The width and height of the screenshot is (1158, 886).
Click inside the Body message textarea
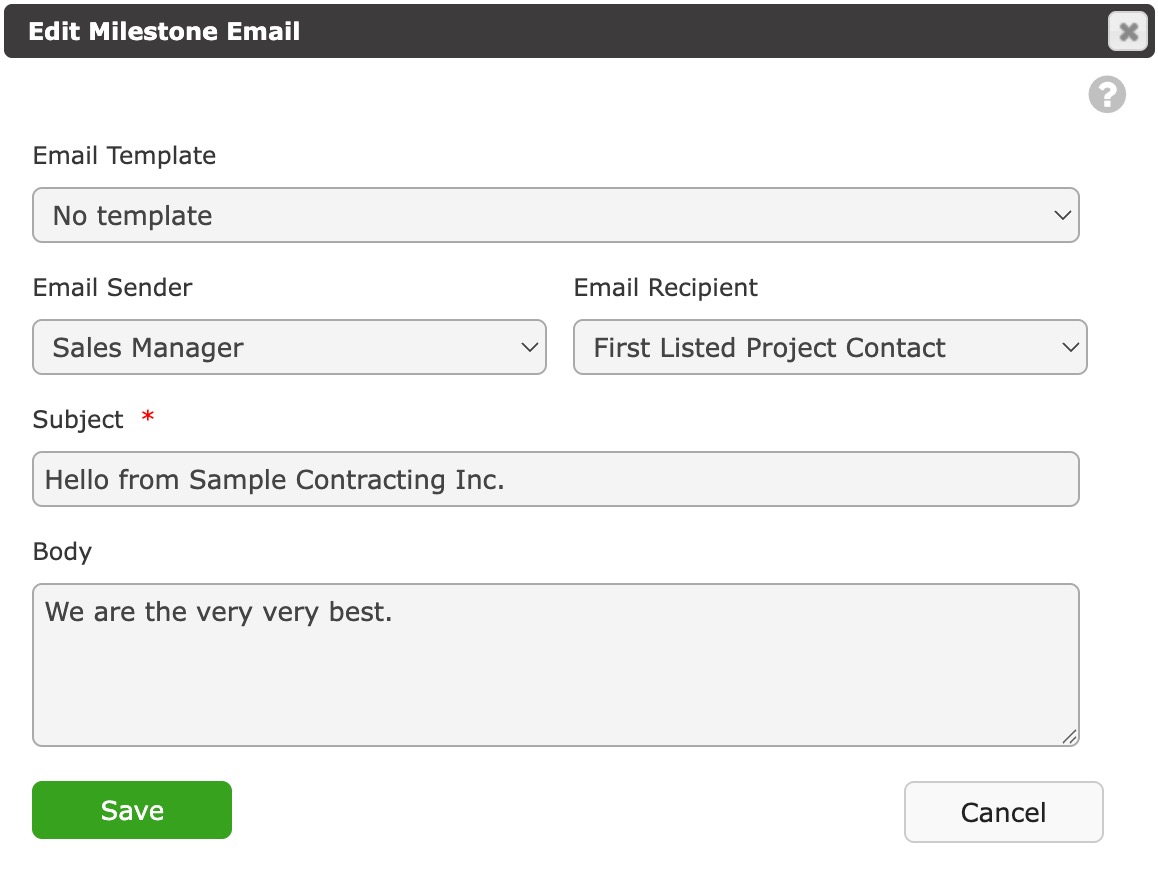click(x=556, y=665)
